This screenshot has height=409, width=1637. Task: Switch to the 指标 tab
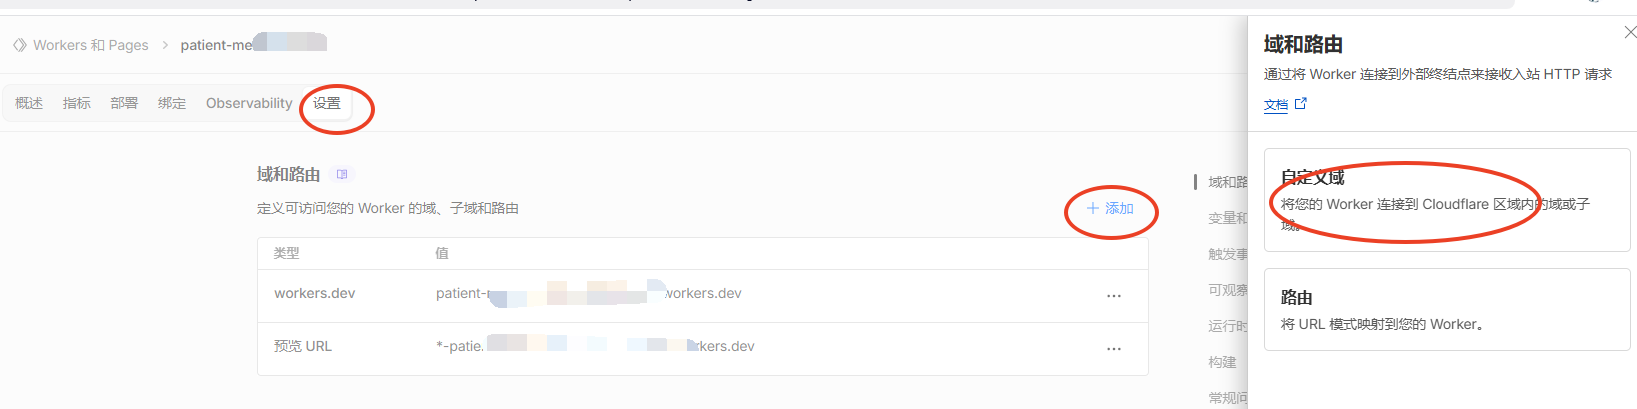pos(77,103)
